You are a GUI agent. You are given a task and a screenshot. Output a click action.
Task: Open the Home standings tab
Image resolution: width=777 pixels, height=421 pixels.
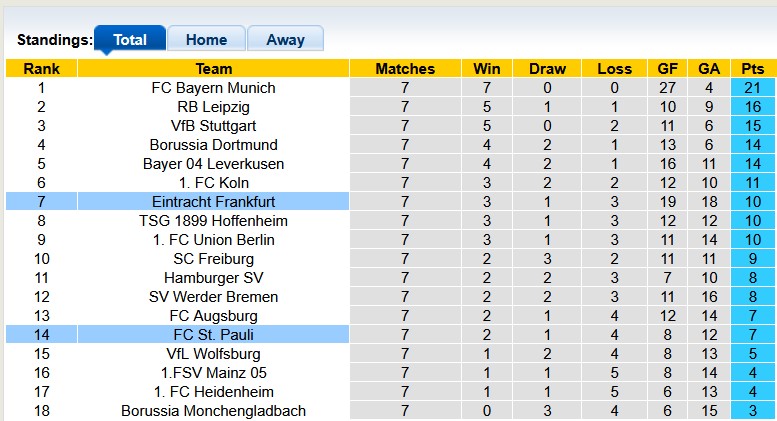(206, 40)
